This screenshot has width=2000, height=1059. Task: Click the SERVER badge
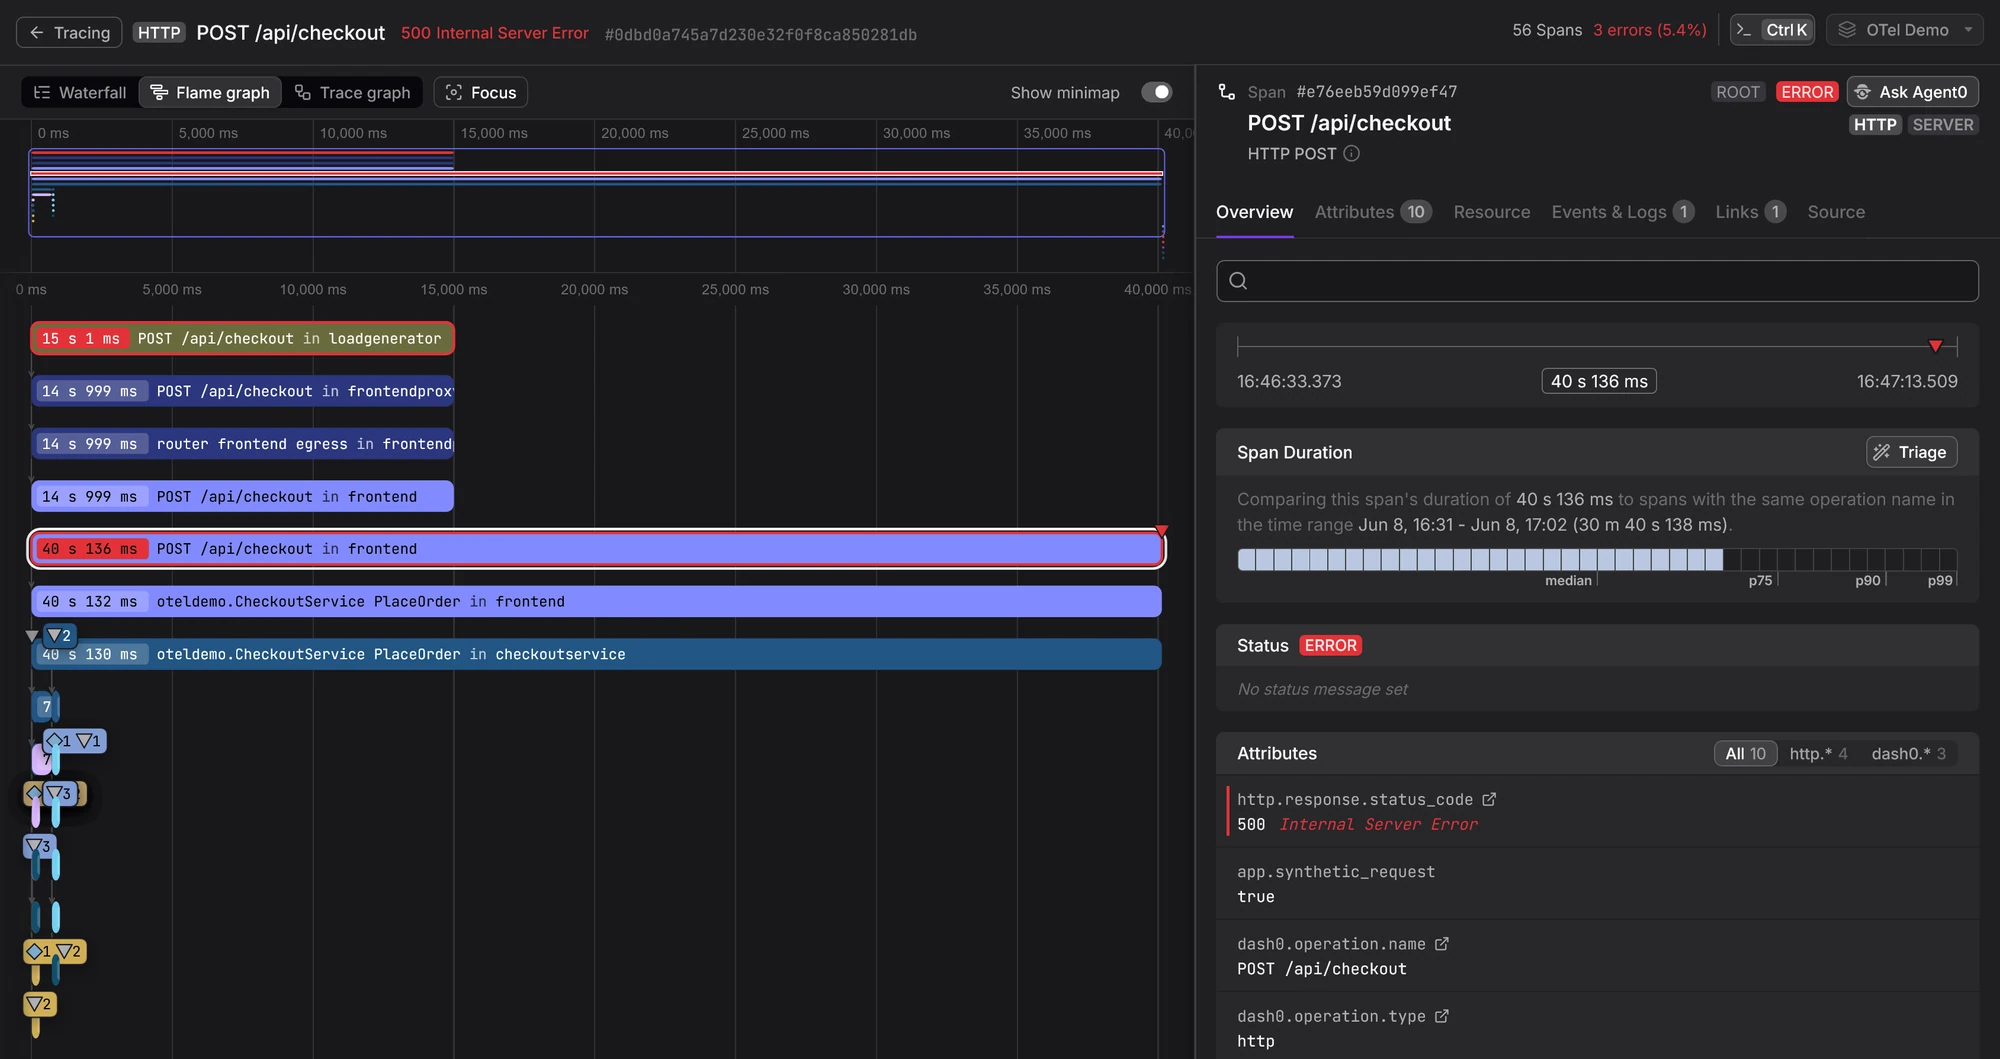coord(1942,125)
